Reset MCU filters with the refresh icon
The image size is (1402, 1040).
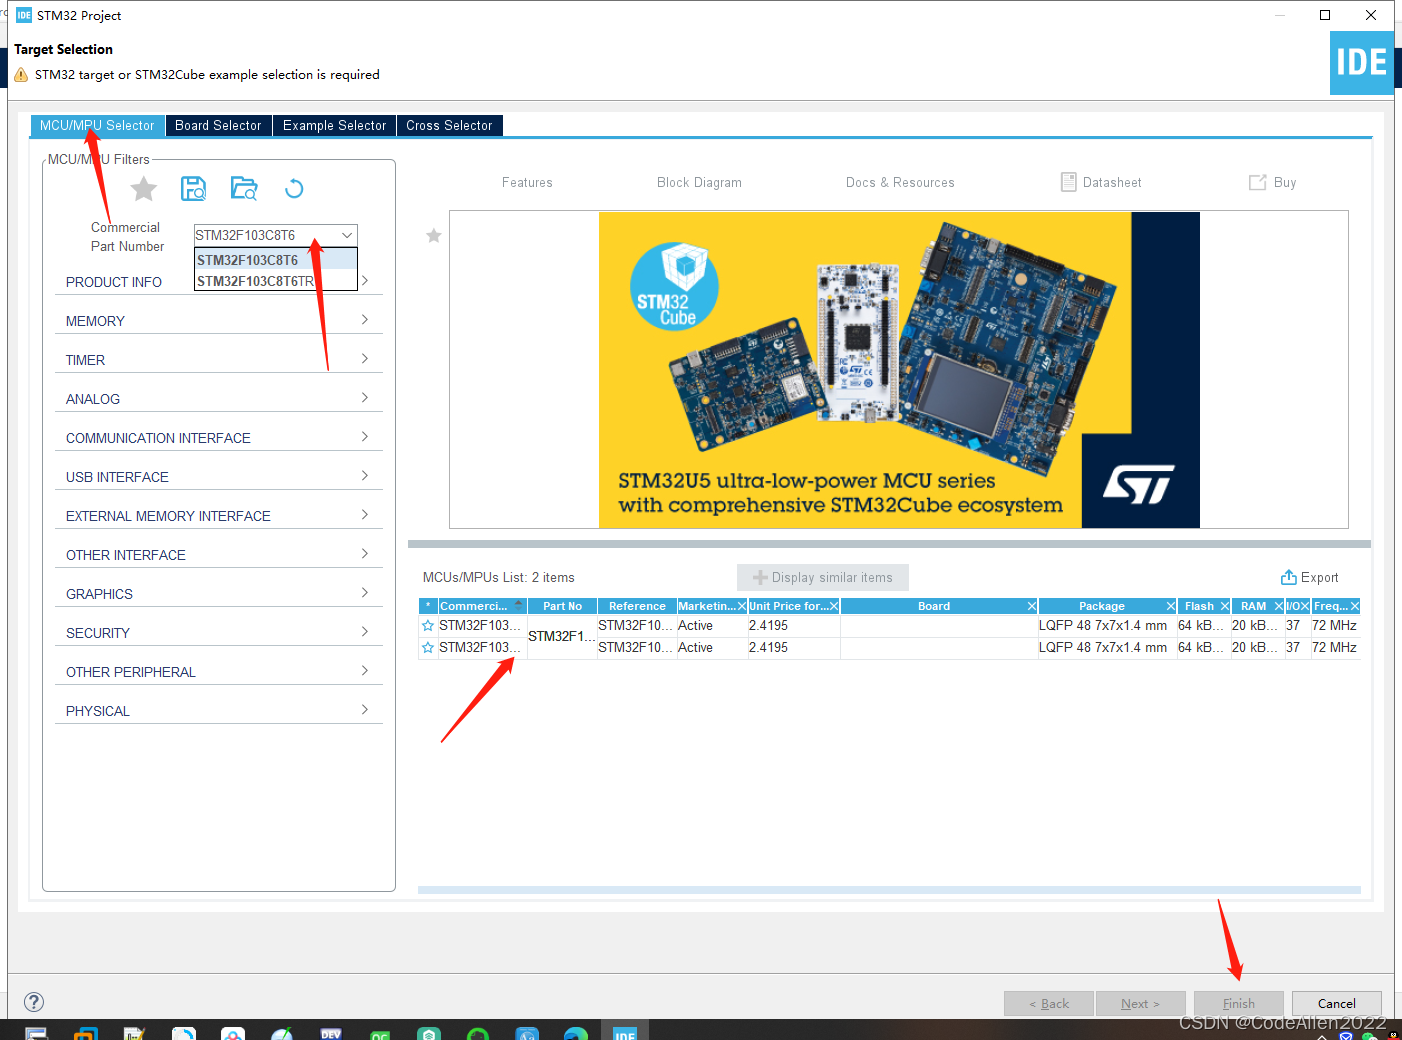coord(293,188)
